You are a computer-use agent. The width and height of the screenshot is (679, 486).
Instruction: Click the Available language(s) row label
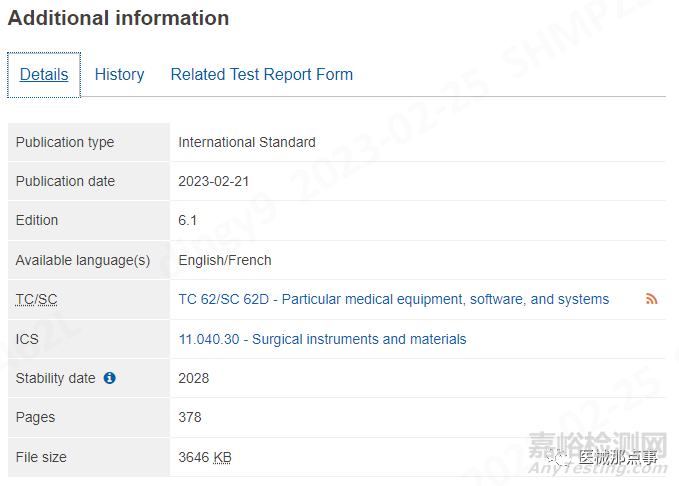[82, 260]
